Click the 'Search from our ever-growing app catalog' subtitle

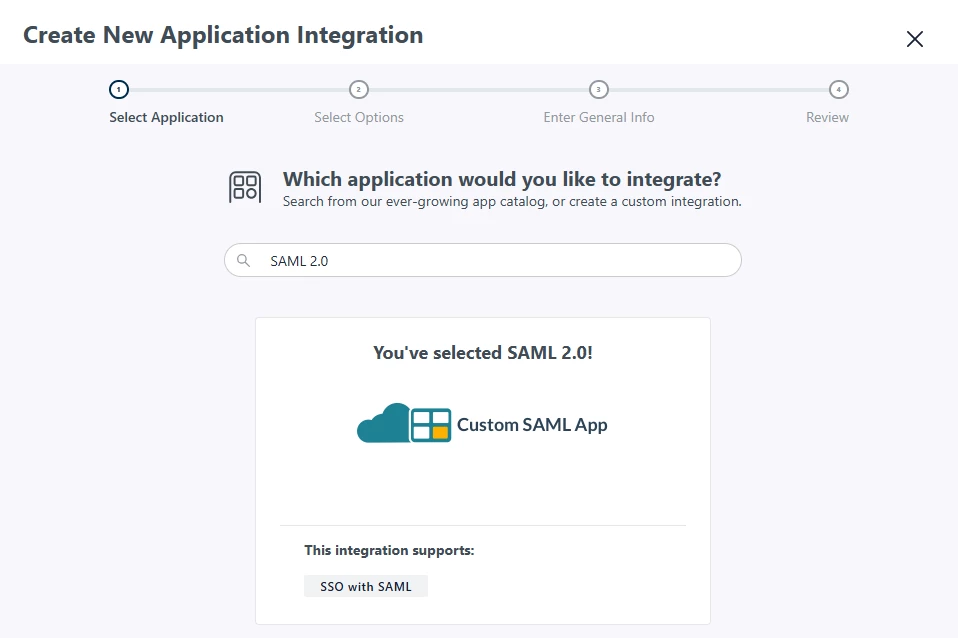tap(512, 202)
